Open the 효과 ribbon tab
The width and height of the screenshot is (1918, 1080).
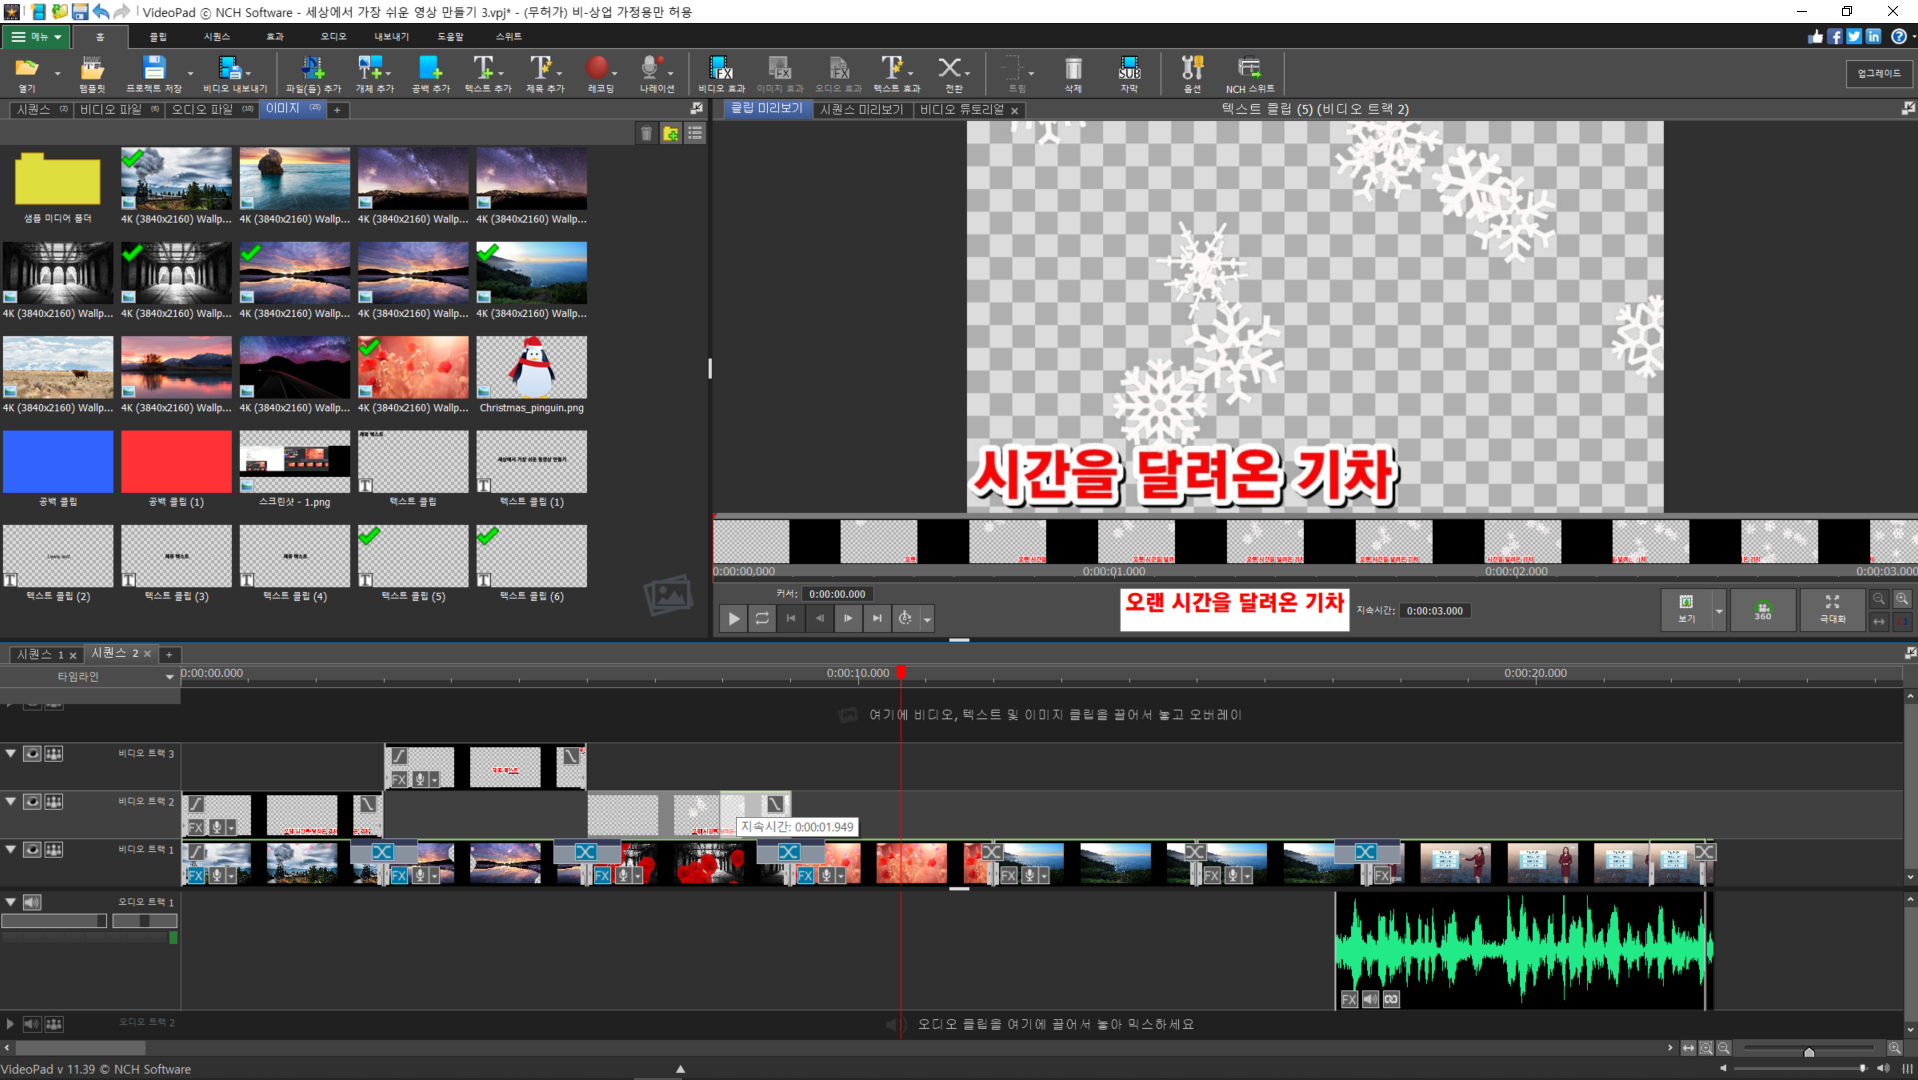pos(275,37)
